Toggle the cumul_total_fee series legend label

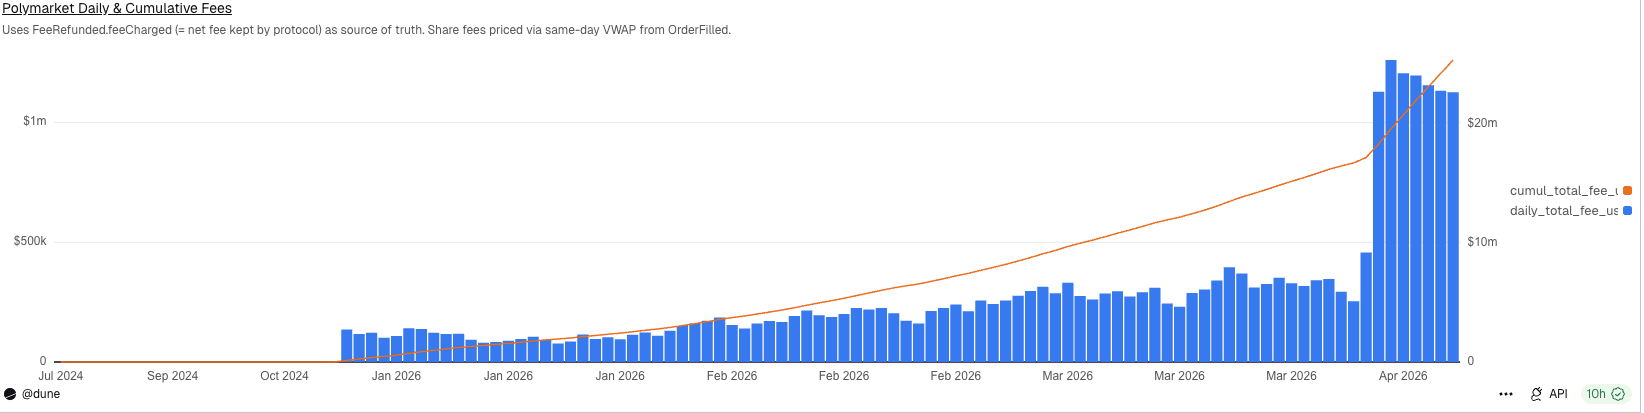tap(1563, 191)
